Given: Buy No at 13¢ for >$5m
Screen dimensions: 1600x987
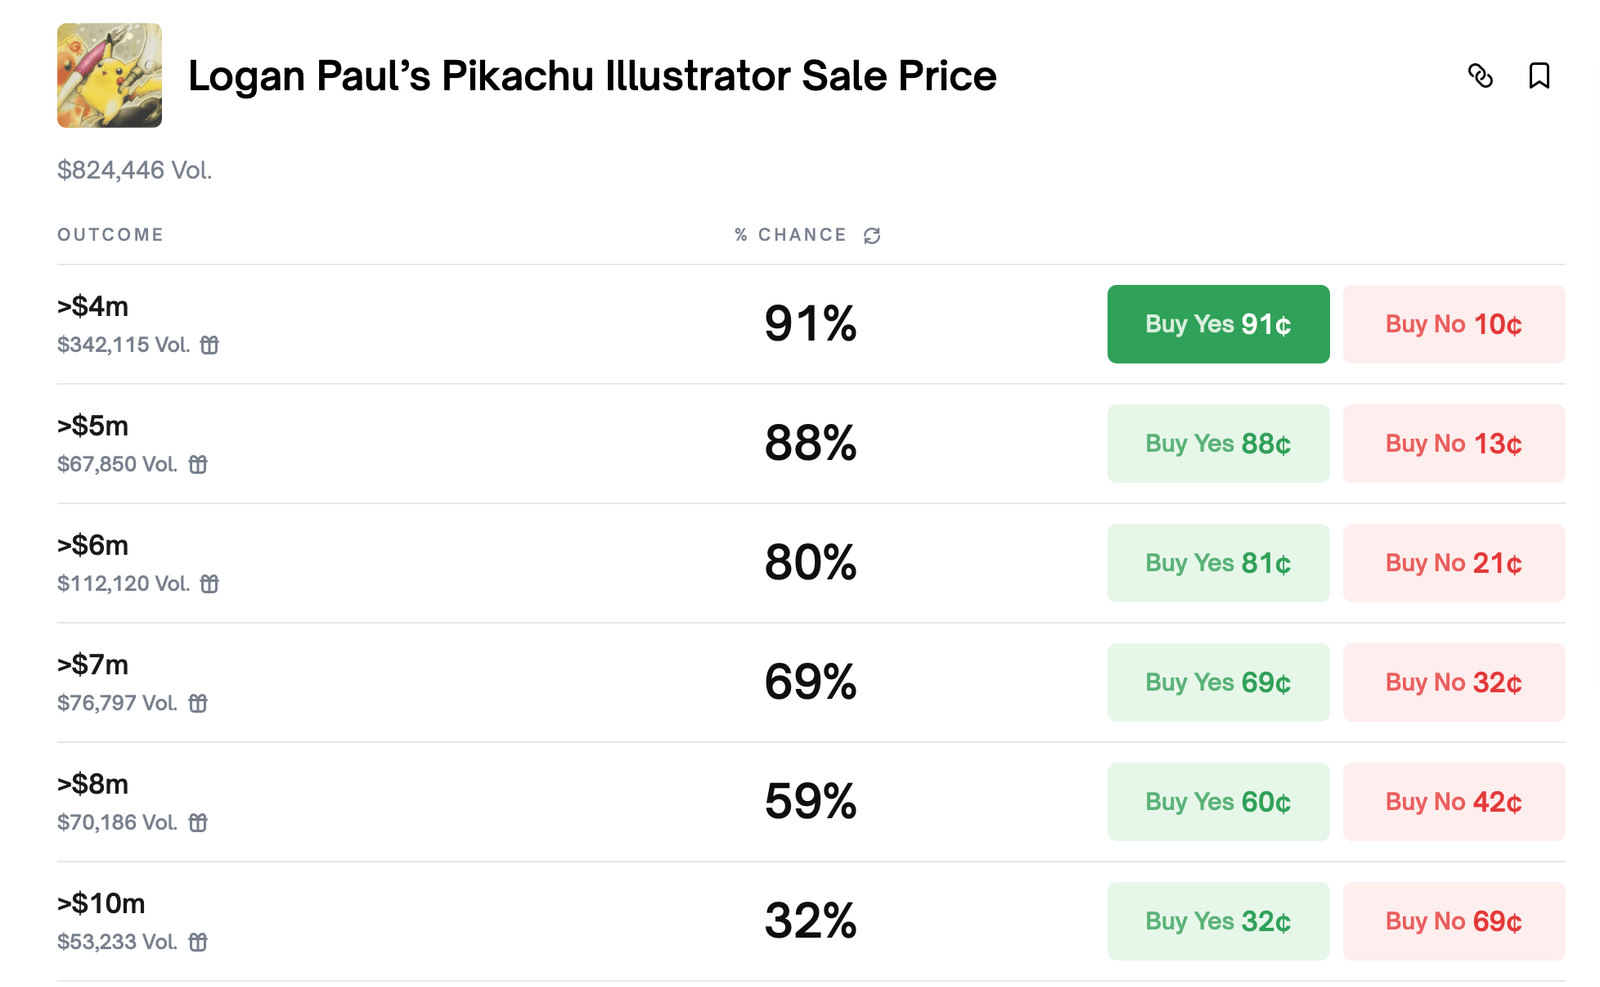Looking at the screenshot, I should click(x=1453, y=443).
